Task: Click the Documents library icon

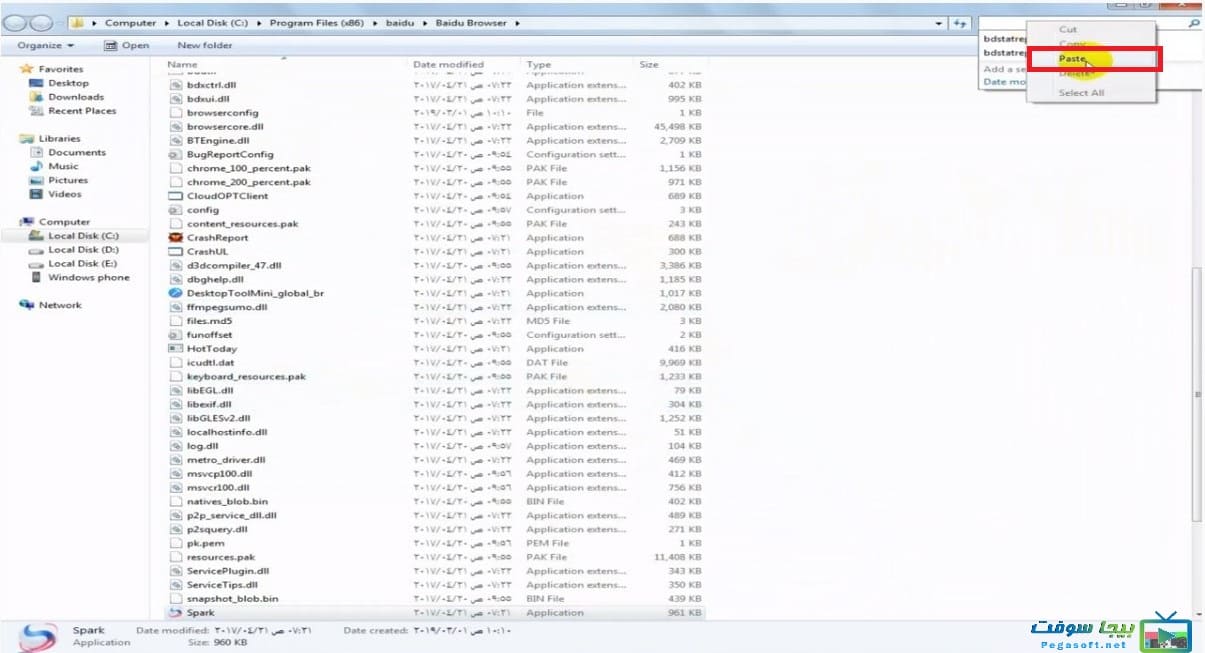Action: (37, 152)
